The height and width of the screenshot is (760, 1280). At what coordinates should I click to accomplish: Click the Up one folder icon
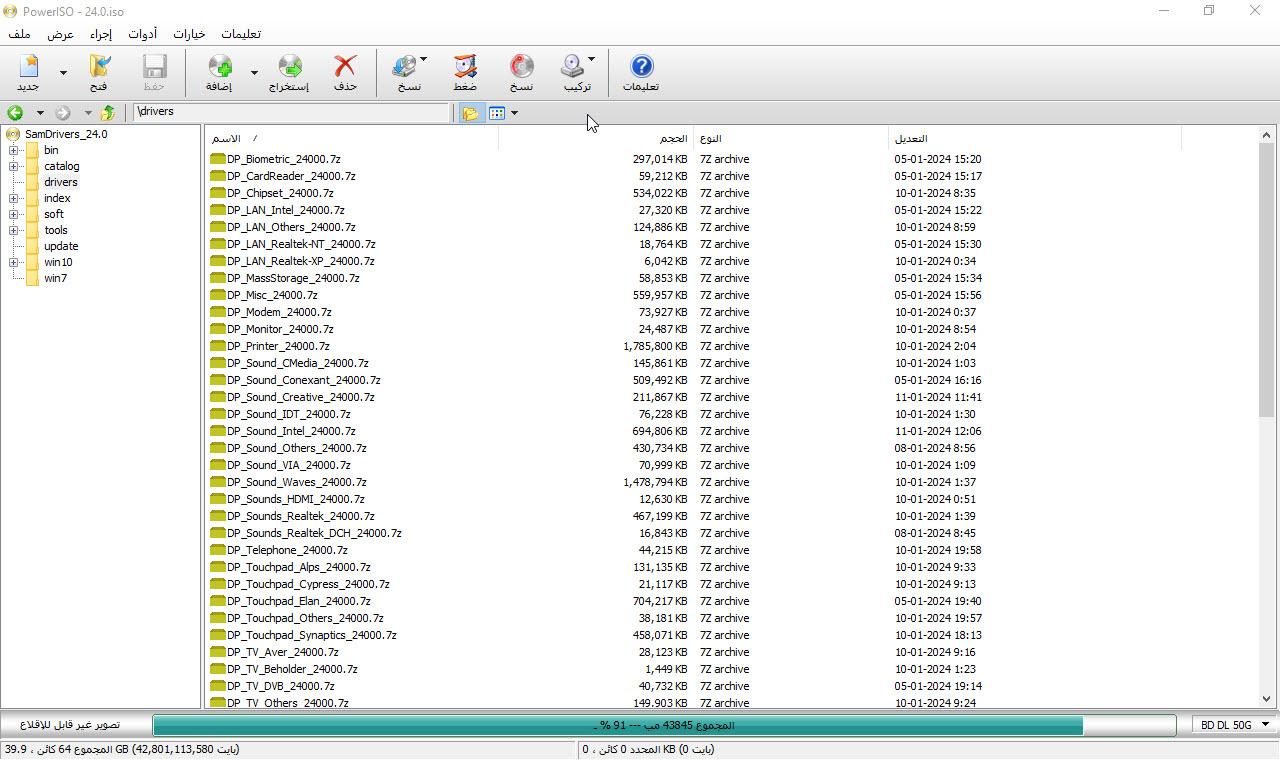pos(107,113)
